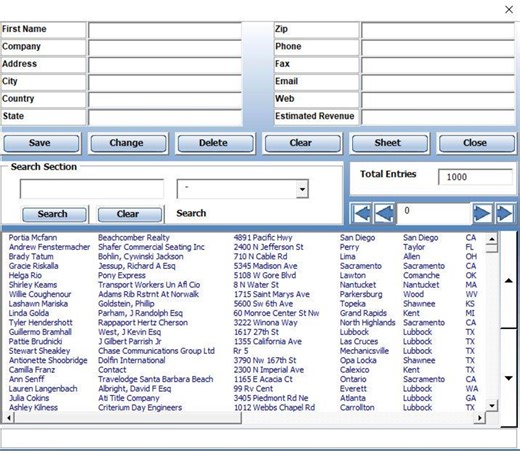Focus the Email input field
The width and height of the screenshot is (520, 451).
438,83
